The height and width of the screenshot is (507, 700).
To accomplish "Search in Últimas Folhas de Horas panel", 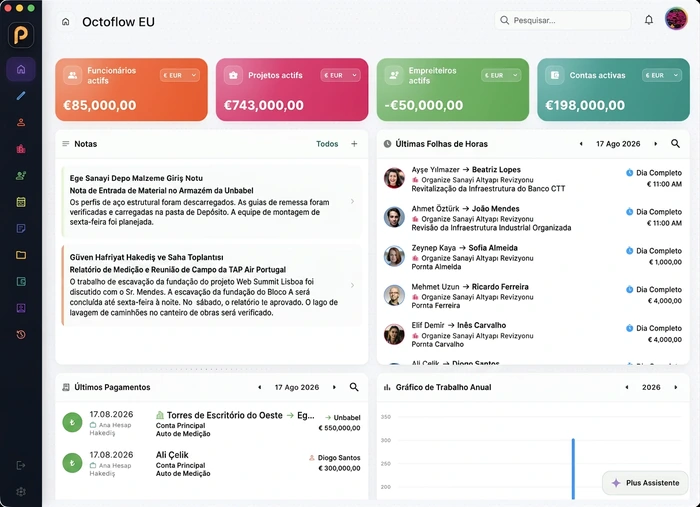I will tap(675, 144).
